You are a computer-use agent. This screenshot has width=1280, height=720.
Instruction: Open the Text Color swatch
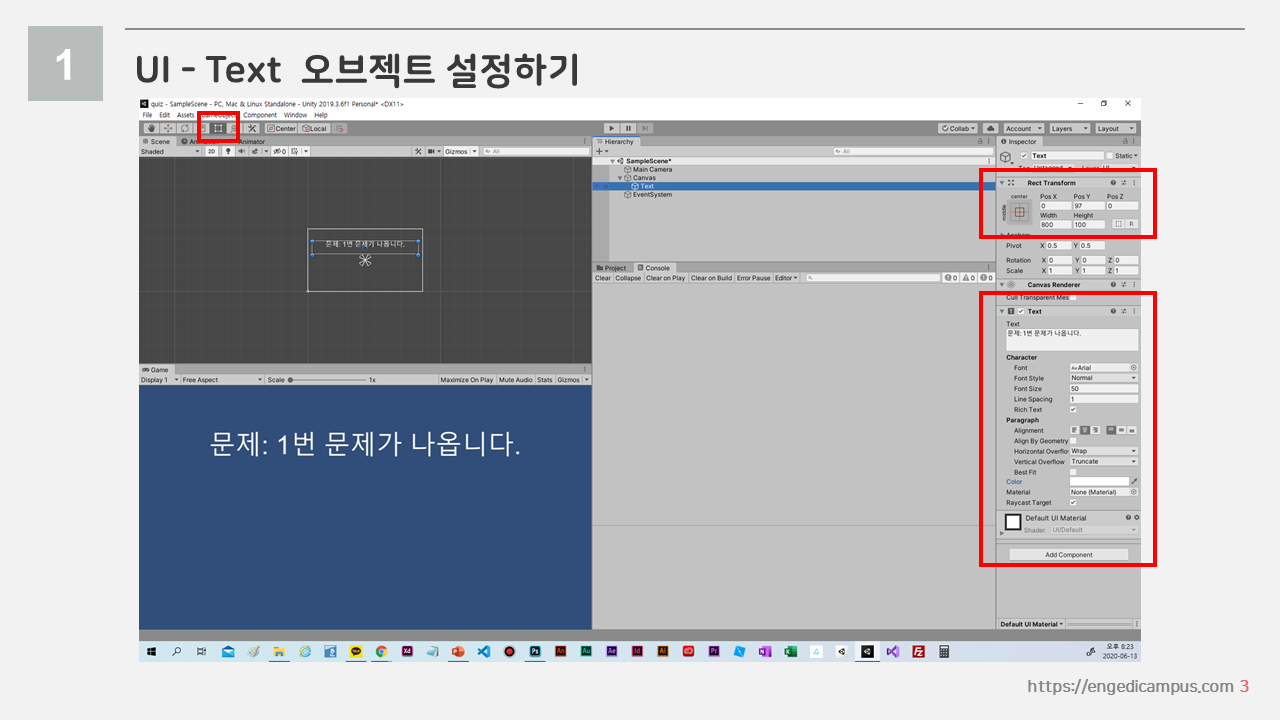pyautogui.click(x=1099, y=482)
